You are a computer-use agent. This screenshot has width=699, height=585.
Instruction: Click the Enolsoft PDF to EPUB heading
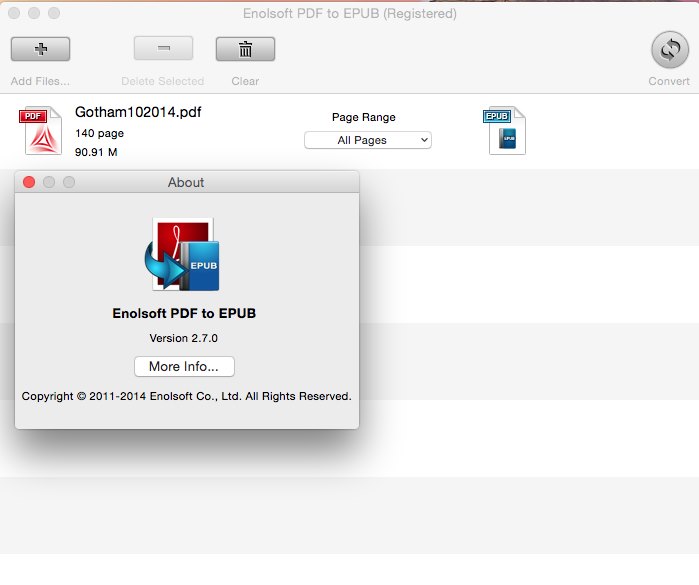[184, 313]
